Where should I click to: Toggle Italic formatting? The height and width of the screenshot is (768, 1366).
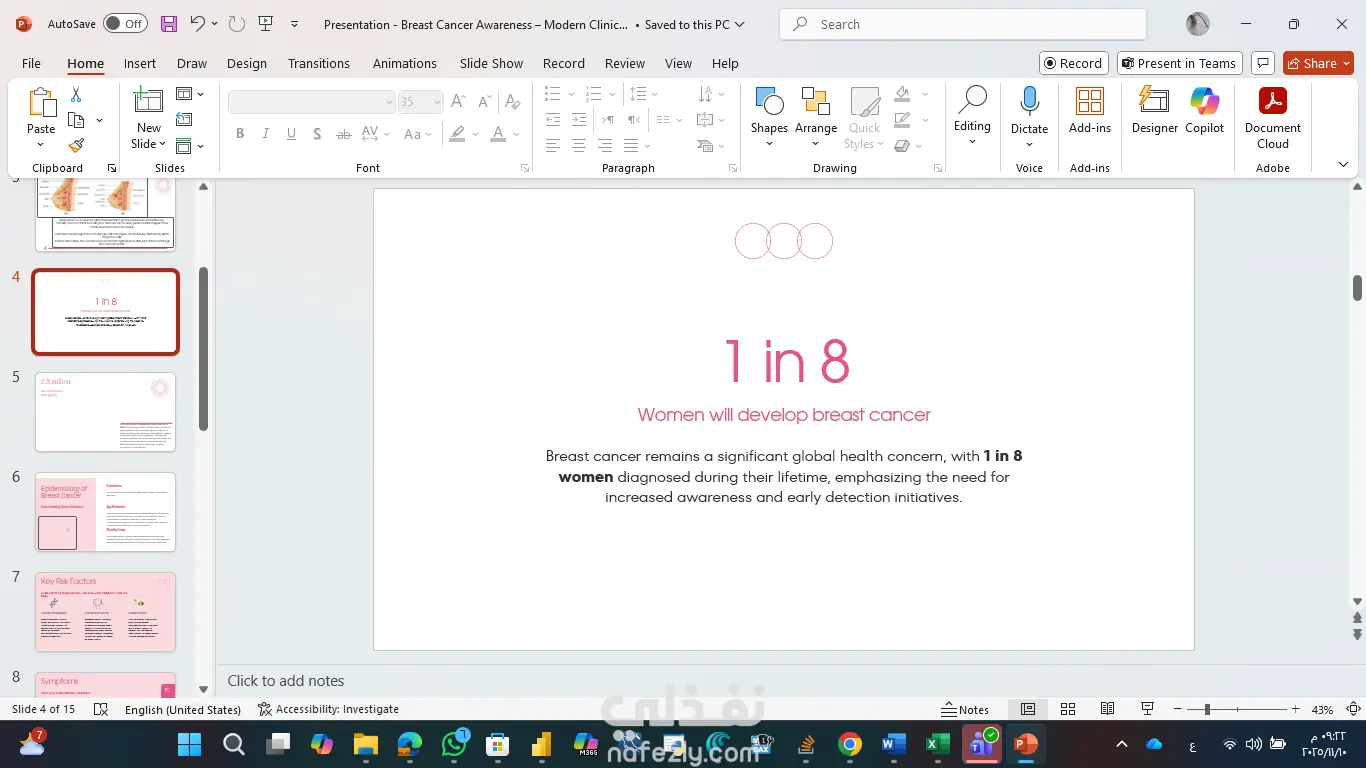266,134
